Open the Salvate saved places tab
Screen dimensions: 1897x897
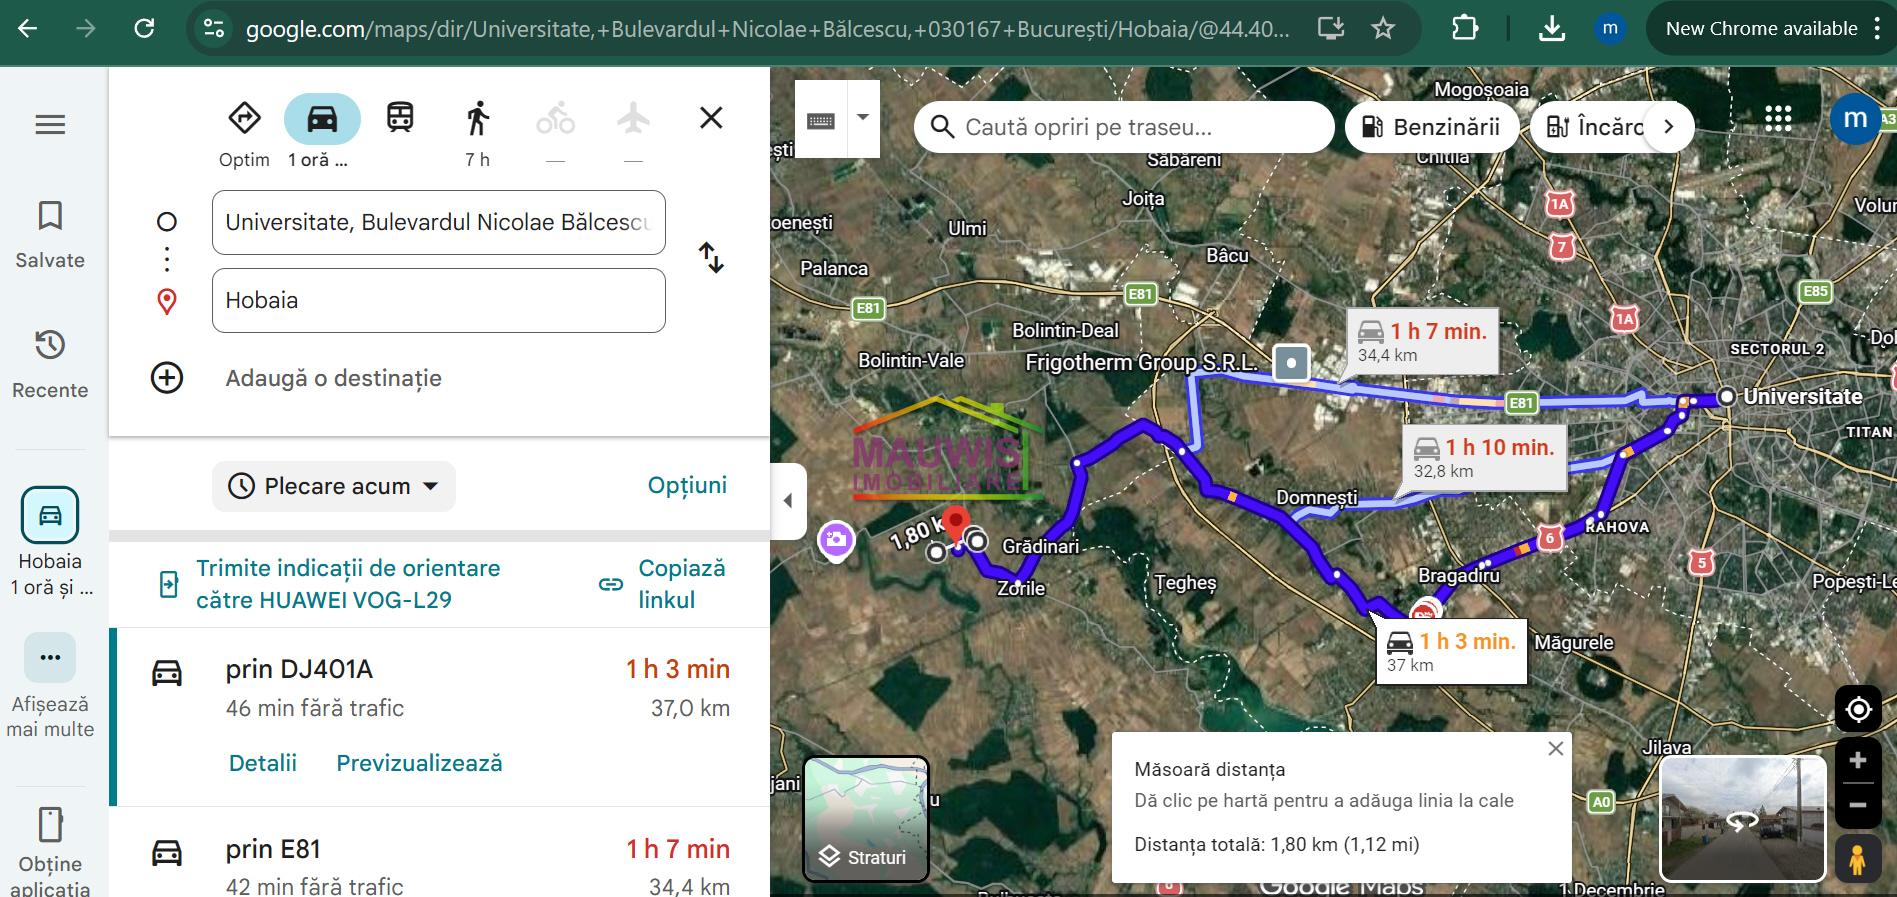tap(50, 234)
